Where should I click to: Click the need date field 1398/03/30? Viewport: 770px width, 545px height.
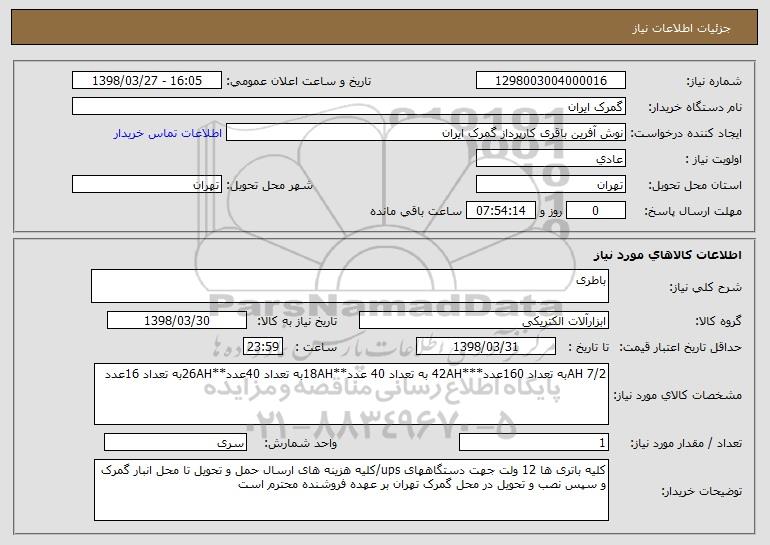click(177, 321)
